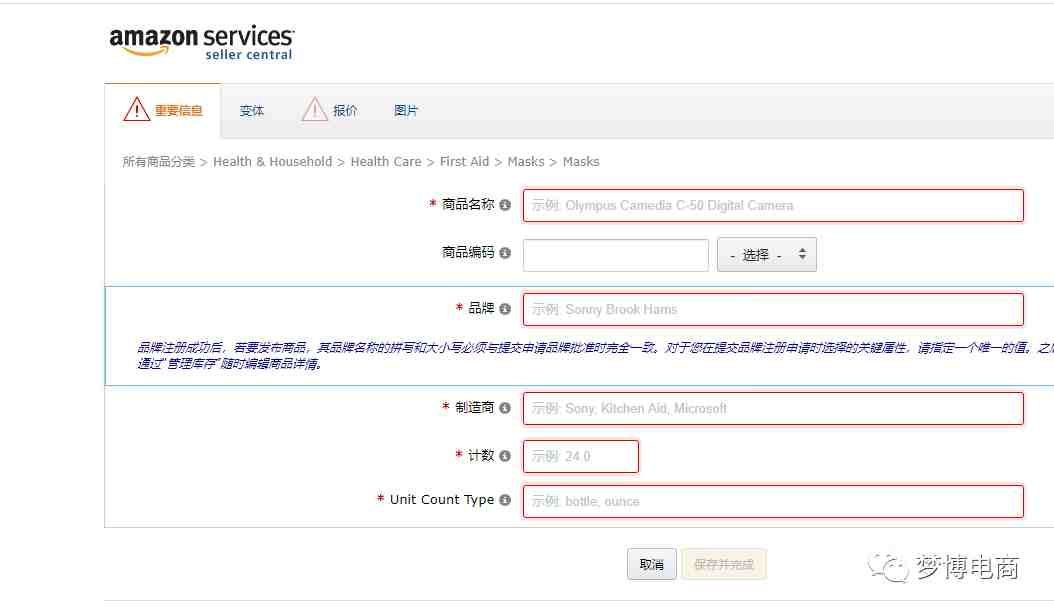Open info icon next to 制造商
The height and width of the screenshot is (614, 1054).
click(x=505, y=408)
